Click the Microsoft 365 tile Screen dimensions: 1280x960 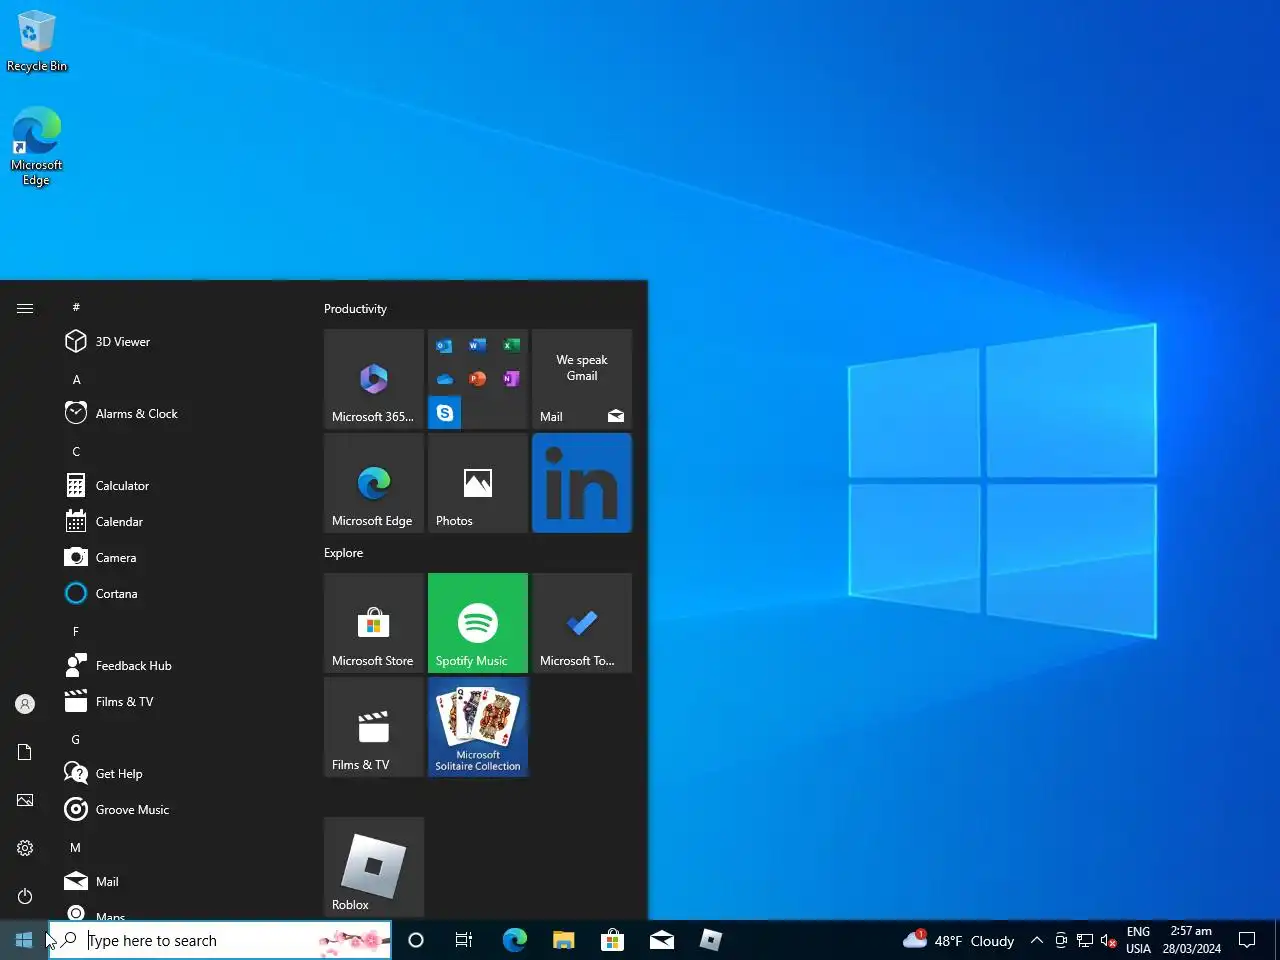374,379
